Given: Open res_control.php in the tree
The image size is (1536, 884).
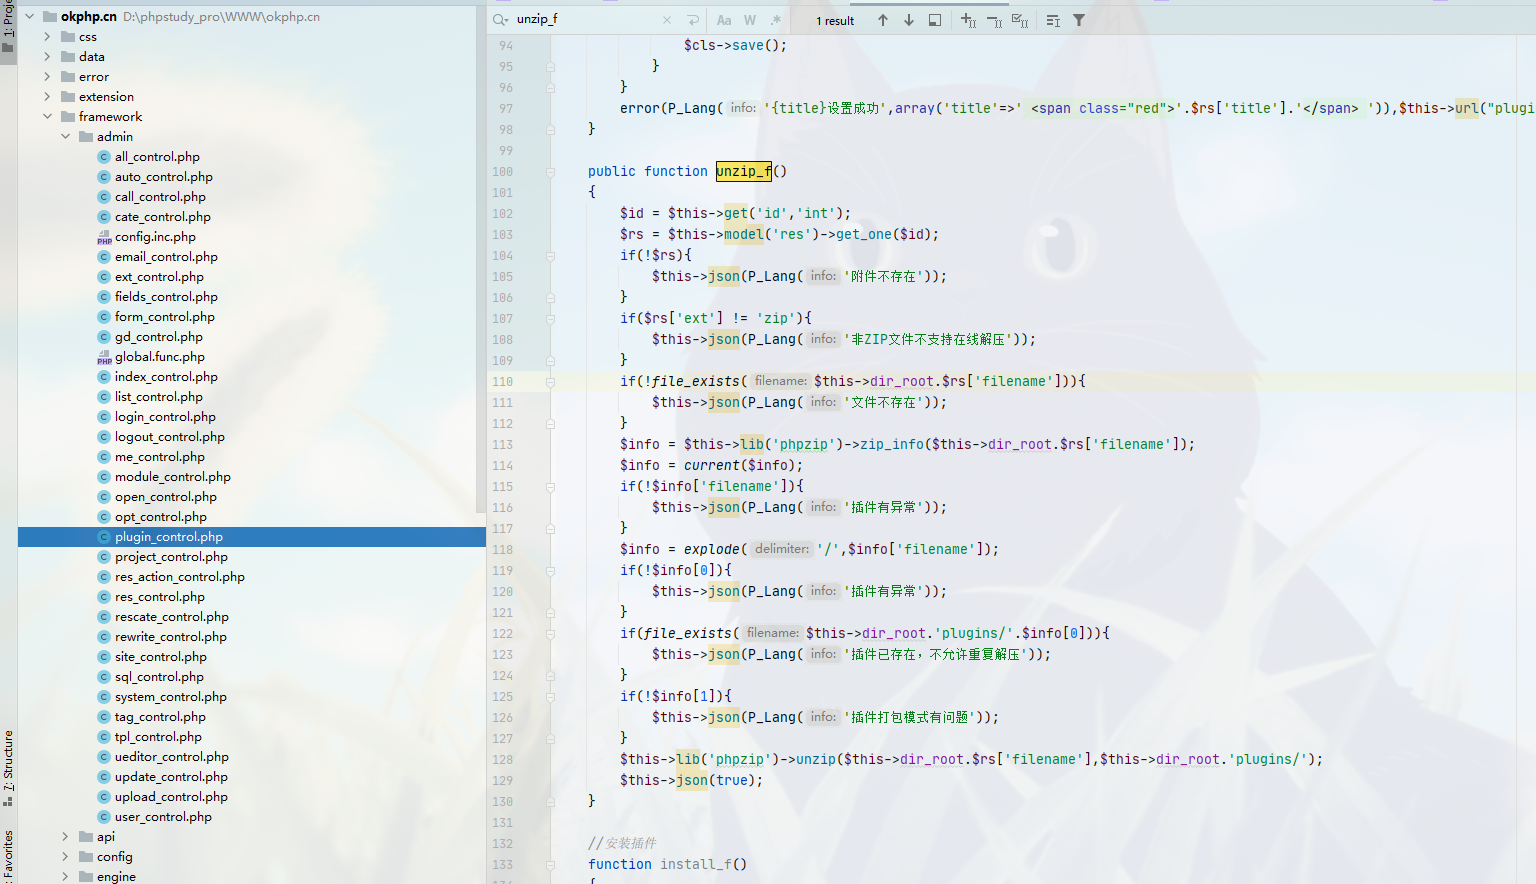Looking at the screenshot, I should point(159,597).
